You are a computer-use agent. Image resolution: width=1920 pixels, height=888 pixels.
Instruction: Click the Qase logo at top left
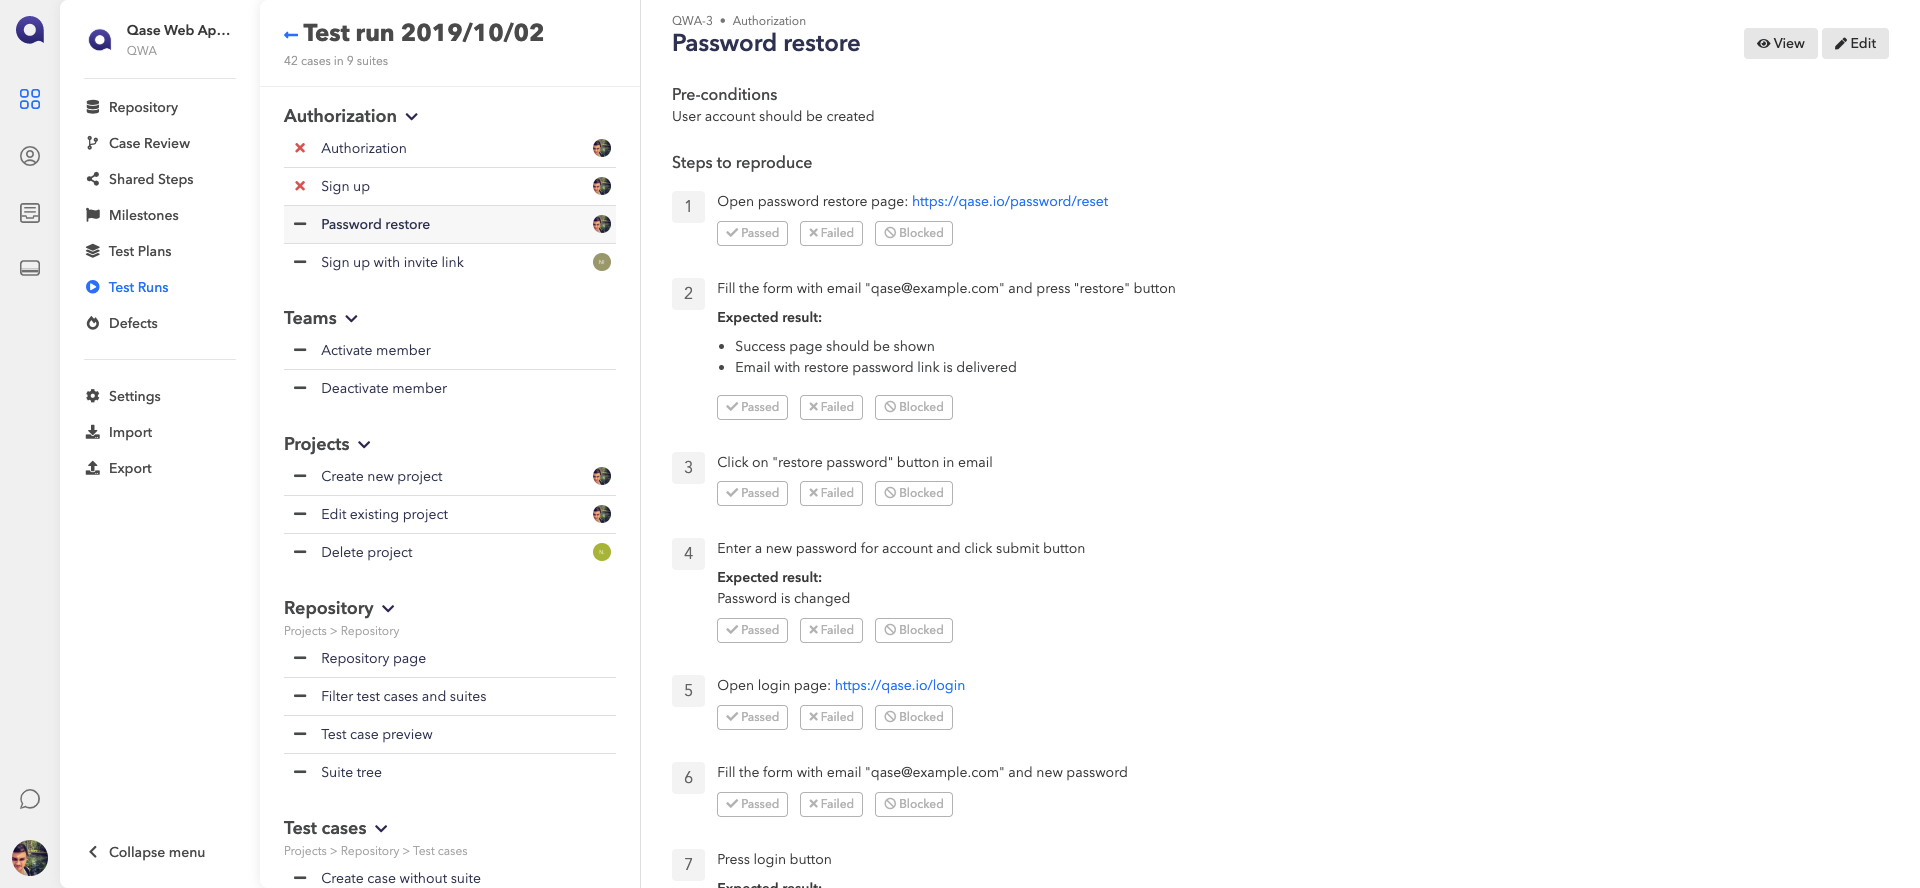(30, 30)
